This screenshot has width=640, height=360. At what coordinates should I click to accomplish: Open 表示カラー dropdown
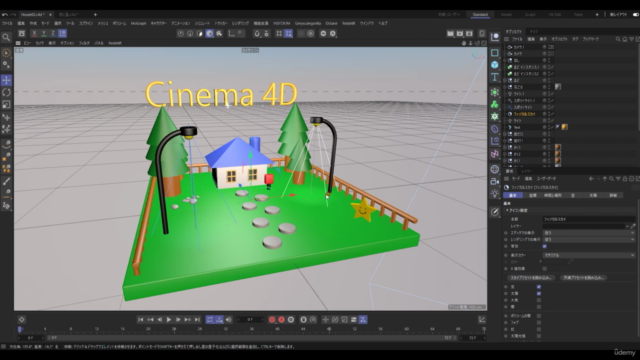click(x=589, y=255)
